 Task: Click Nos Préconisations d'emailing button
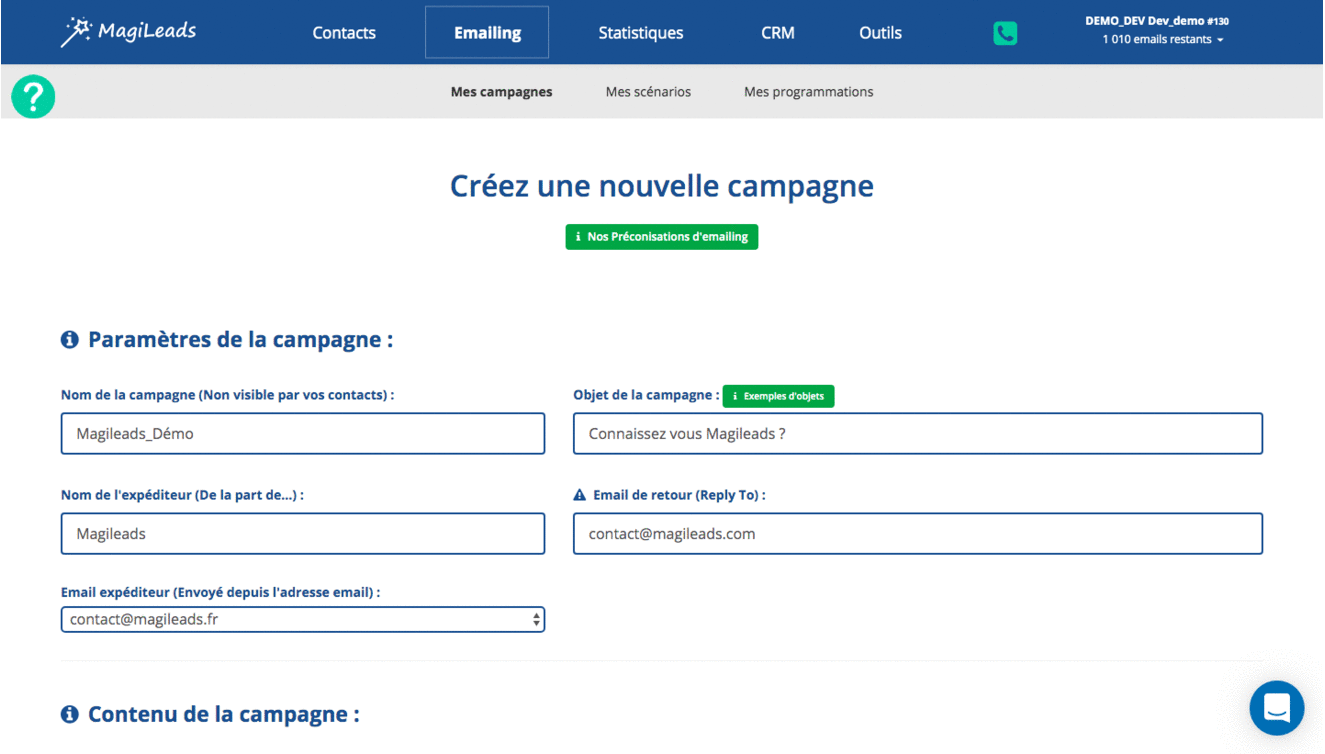click(662, 237)
